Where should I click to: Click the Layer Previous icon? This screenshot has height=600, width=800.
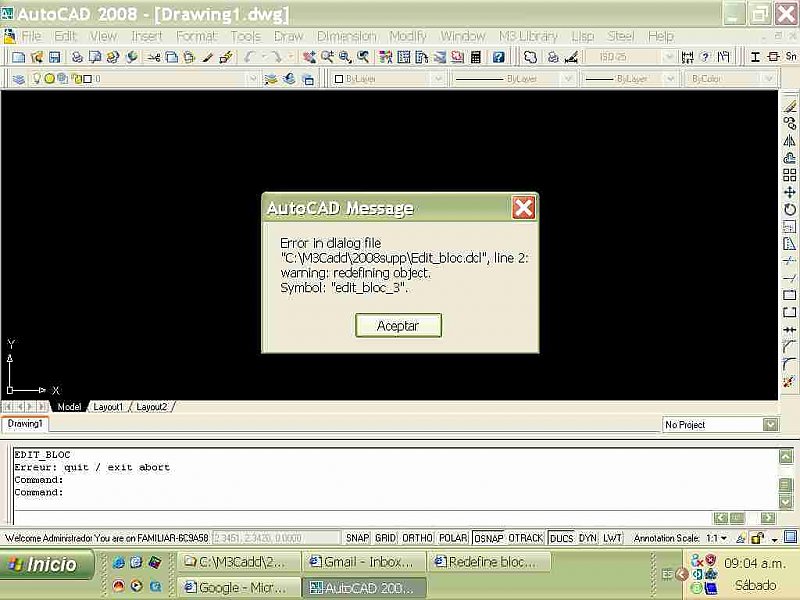[x=289, y=79]
